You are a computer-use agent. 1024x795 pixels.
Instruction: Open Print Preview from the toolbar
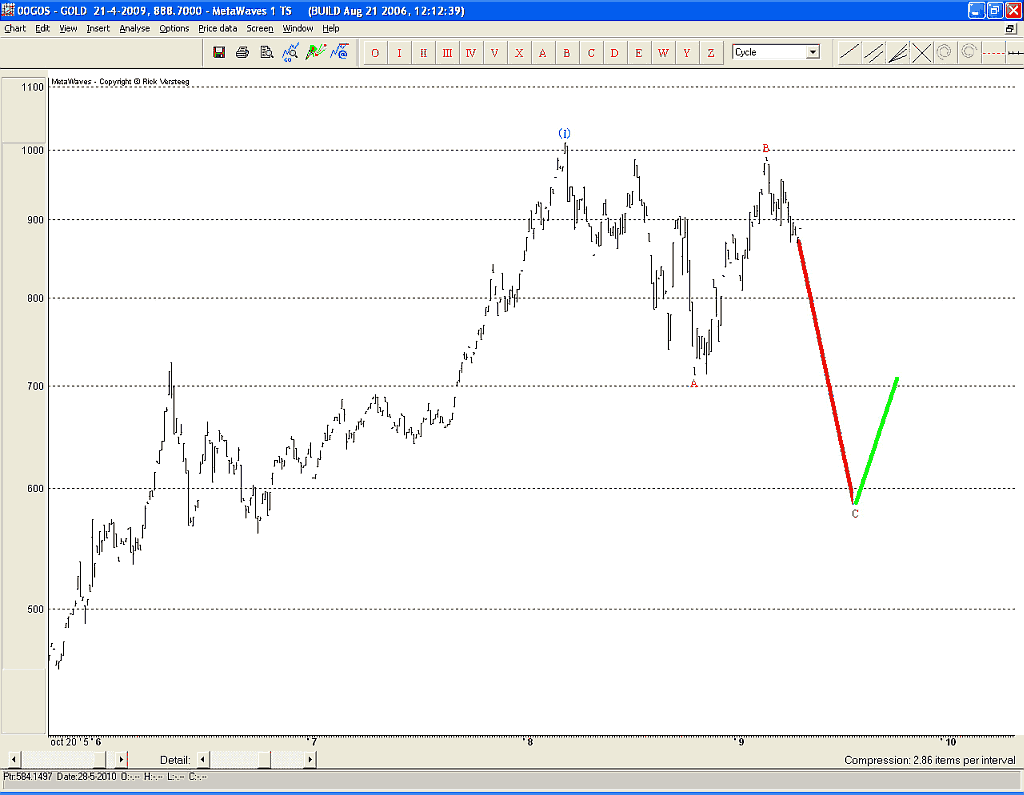(265, 52)
